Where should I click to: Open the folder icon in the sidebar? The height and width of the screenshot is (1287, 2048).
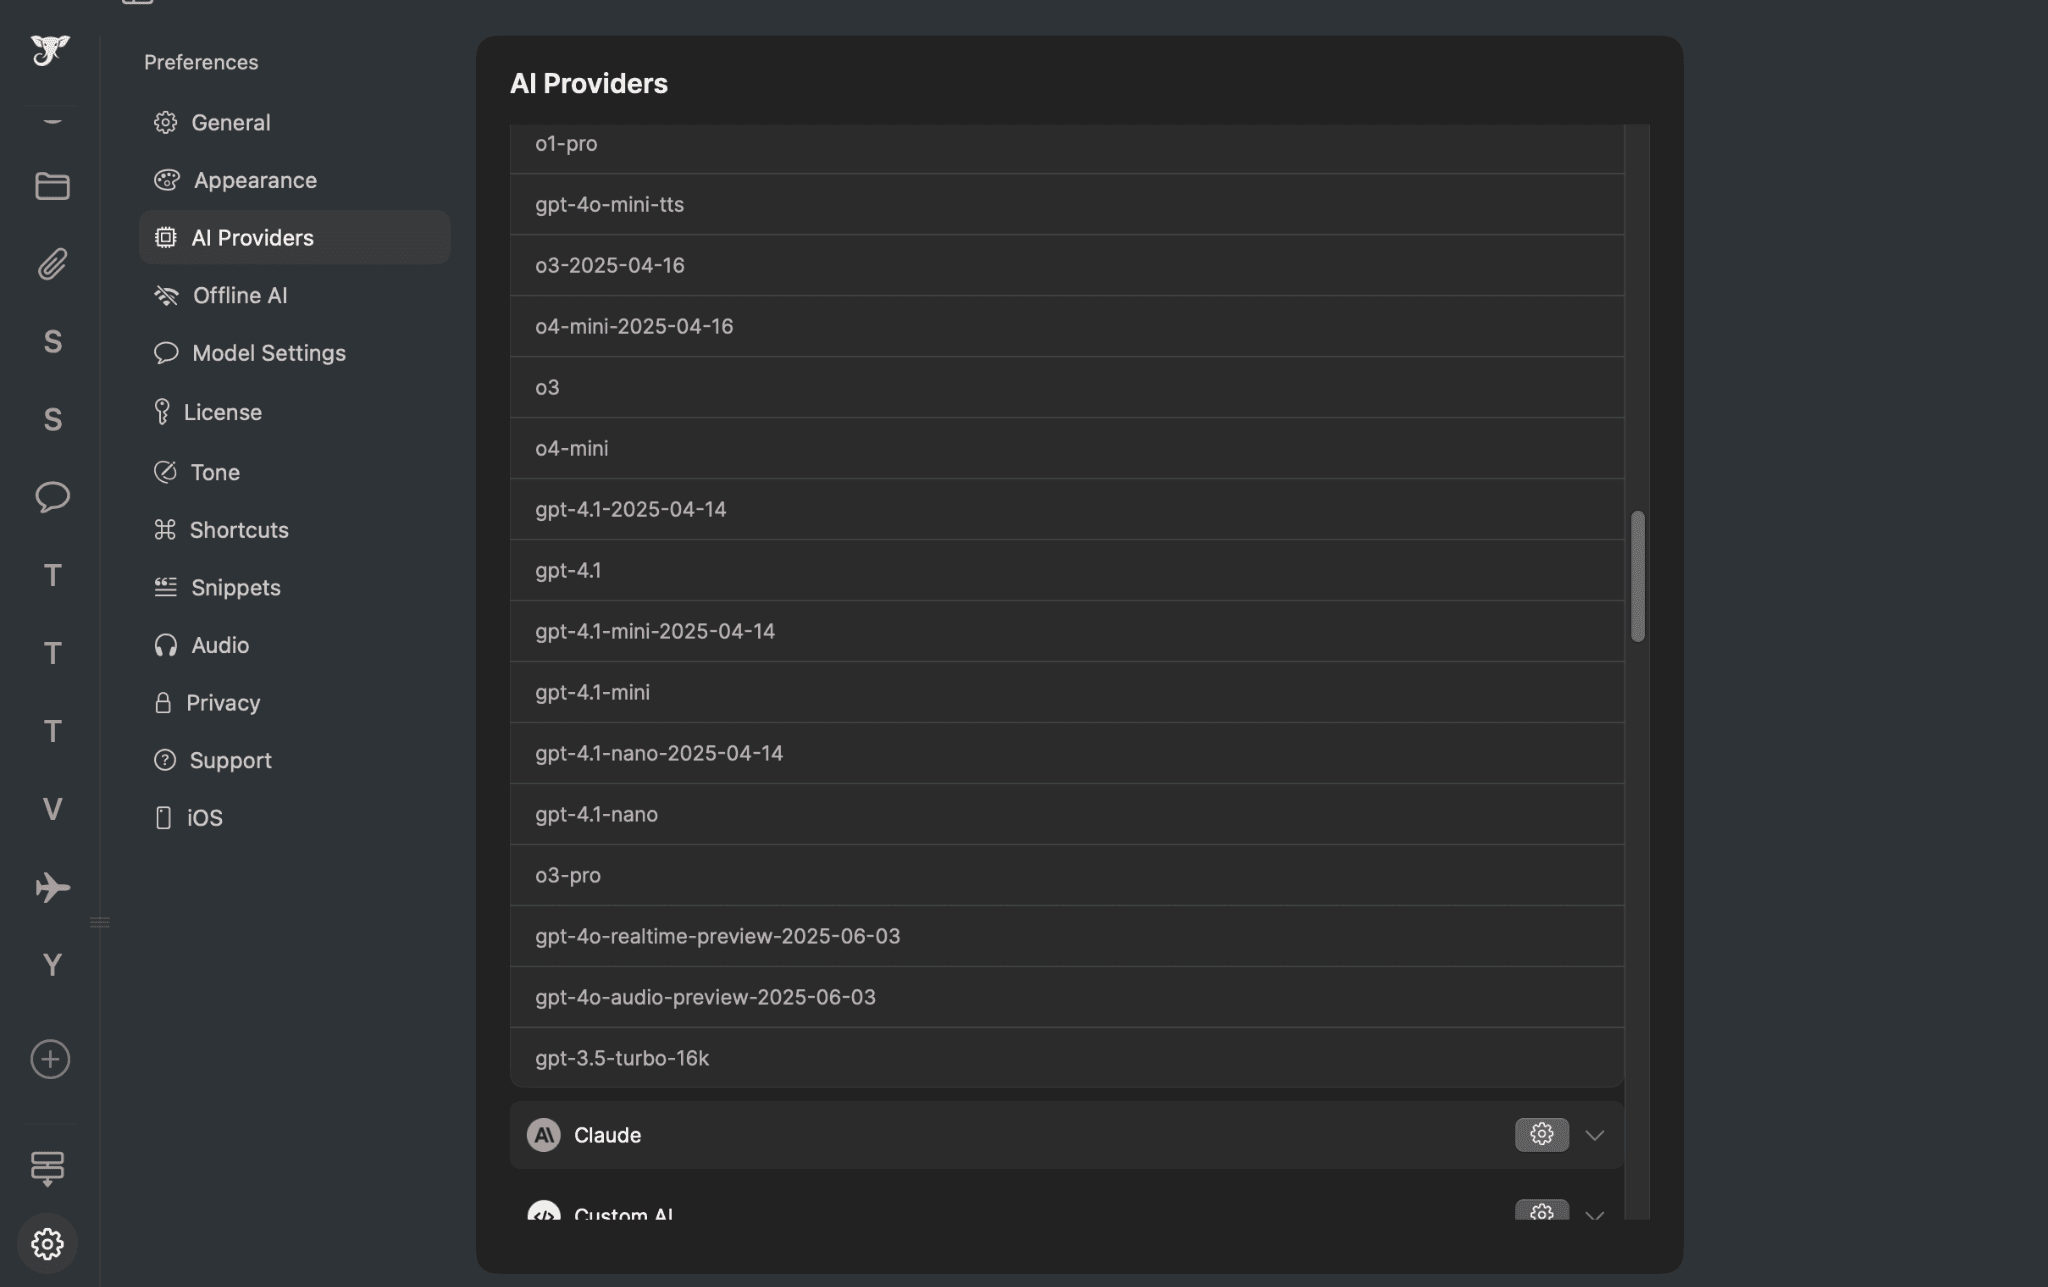[x=50, y=186]
